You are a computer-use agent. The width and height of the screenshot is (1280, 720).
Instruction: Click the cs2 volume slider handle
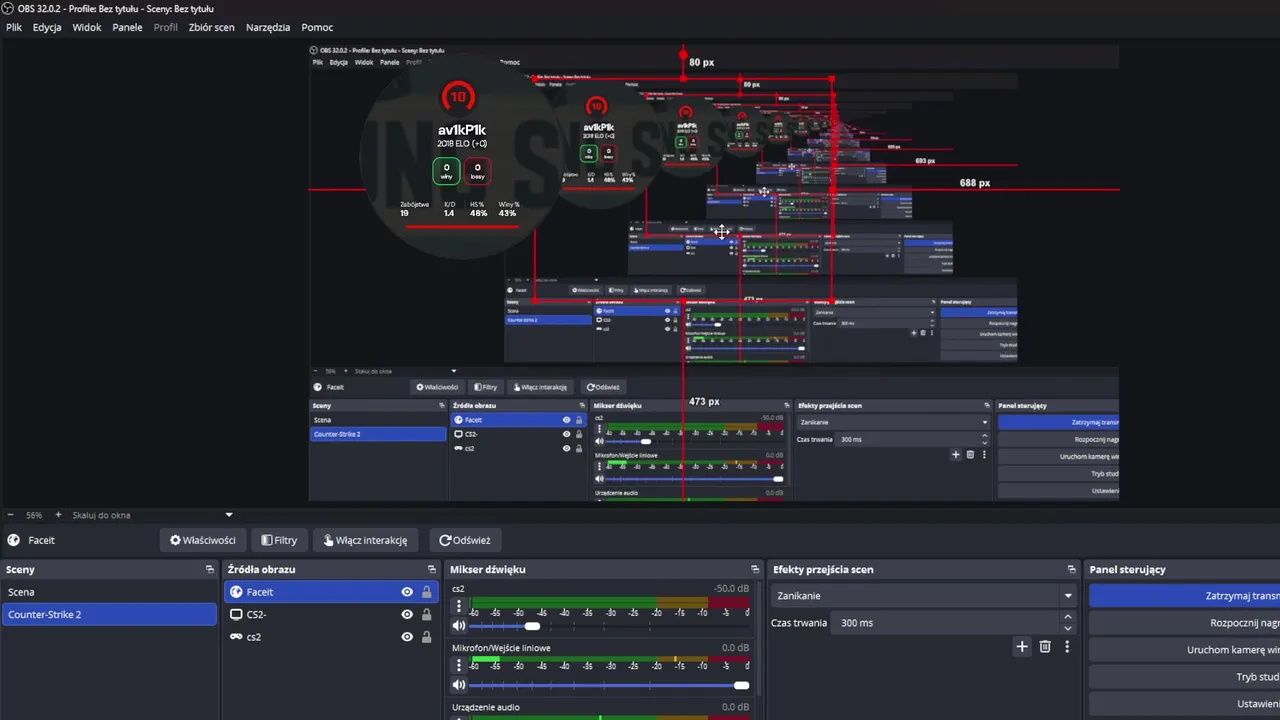click(x=532, y=626)
